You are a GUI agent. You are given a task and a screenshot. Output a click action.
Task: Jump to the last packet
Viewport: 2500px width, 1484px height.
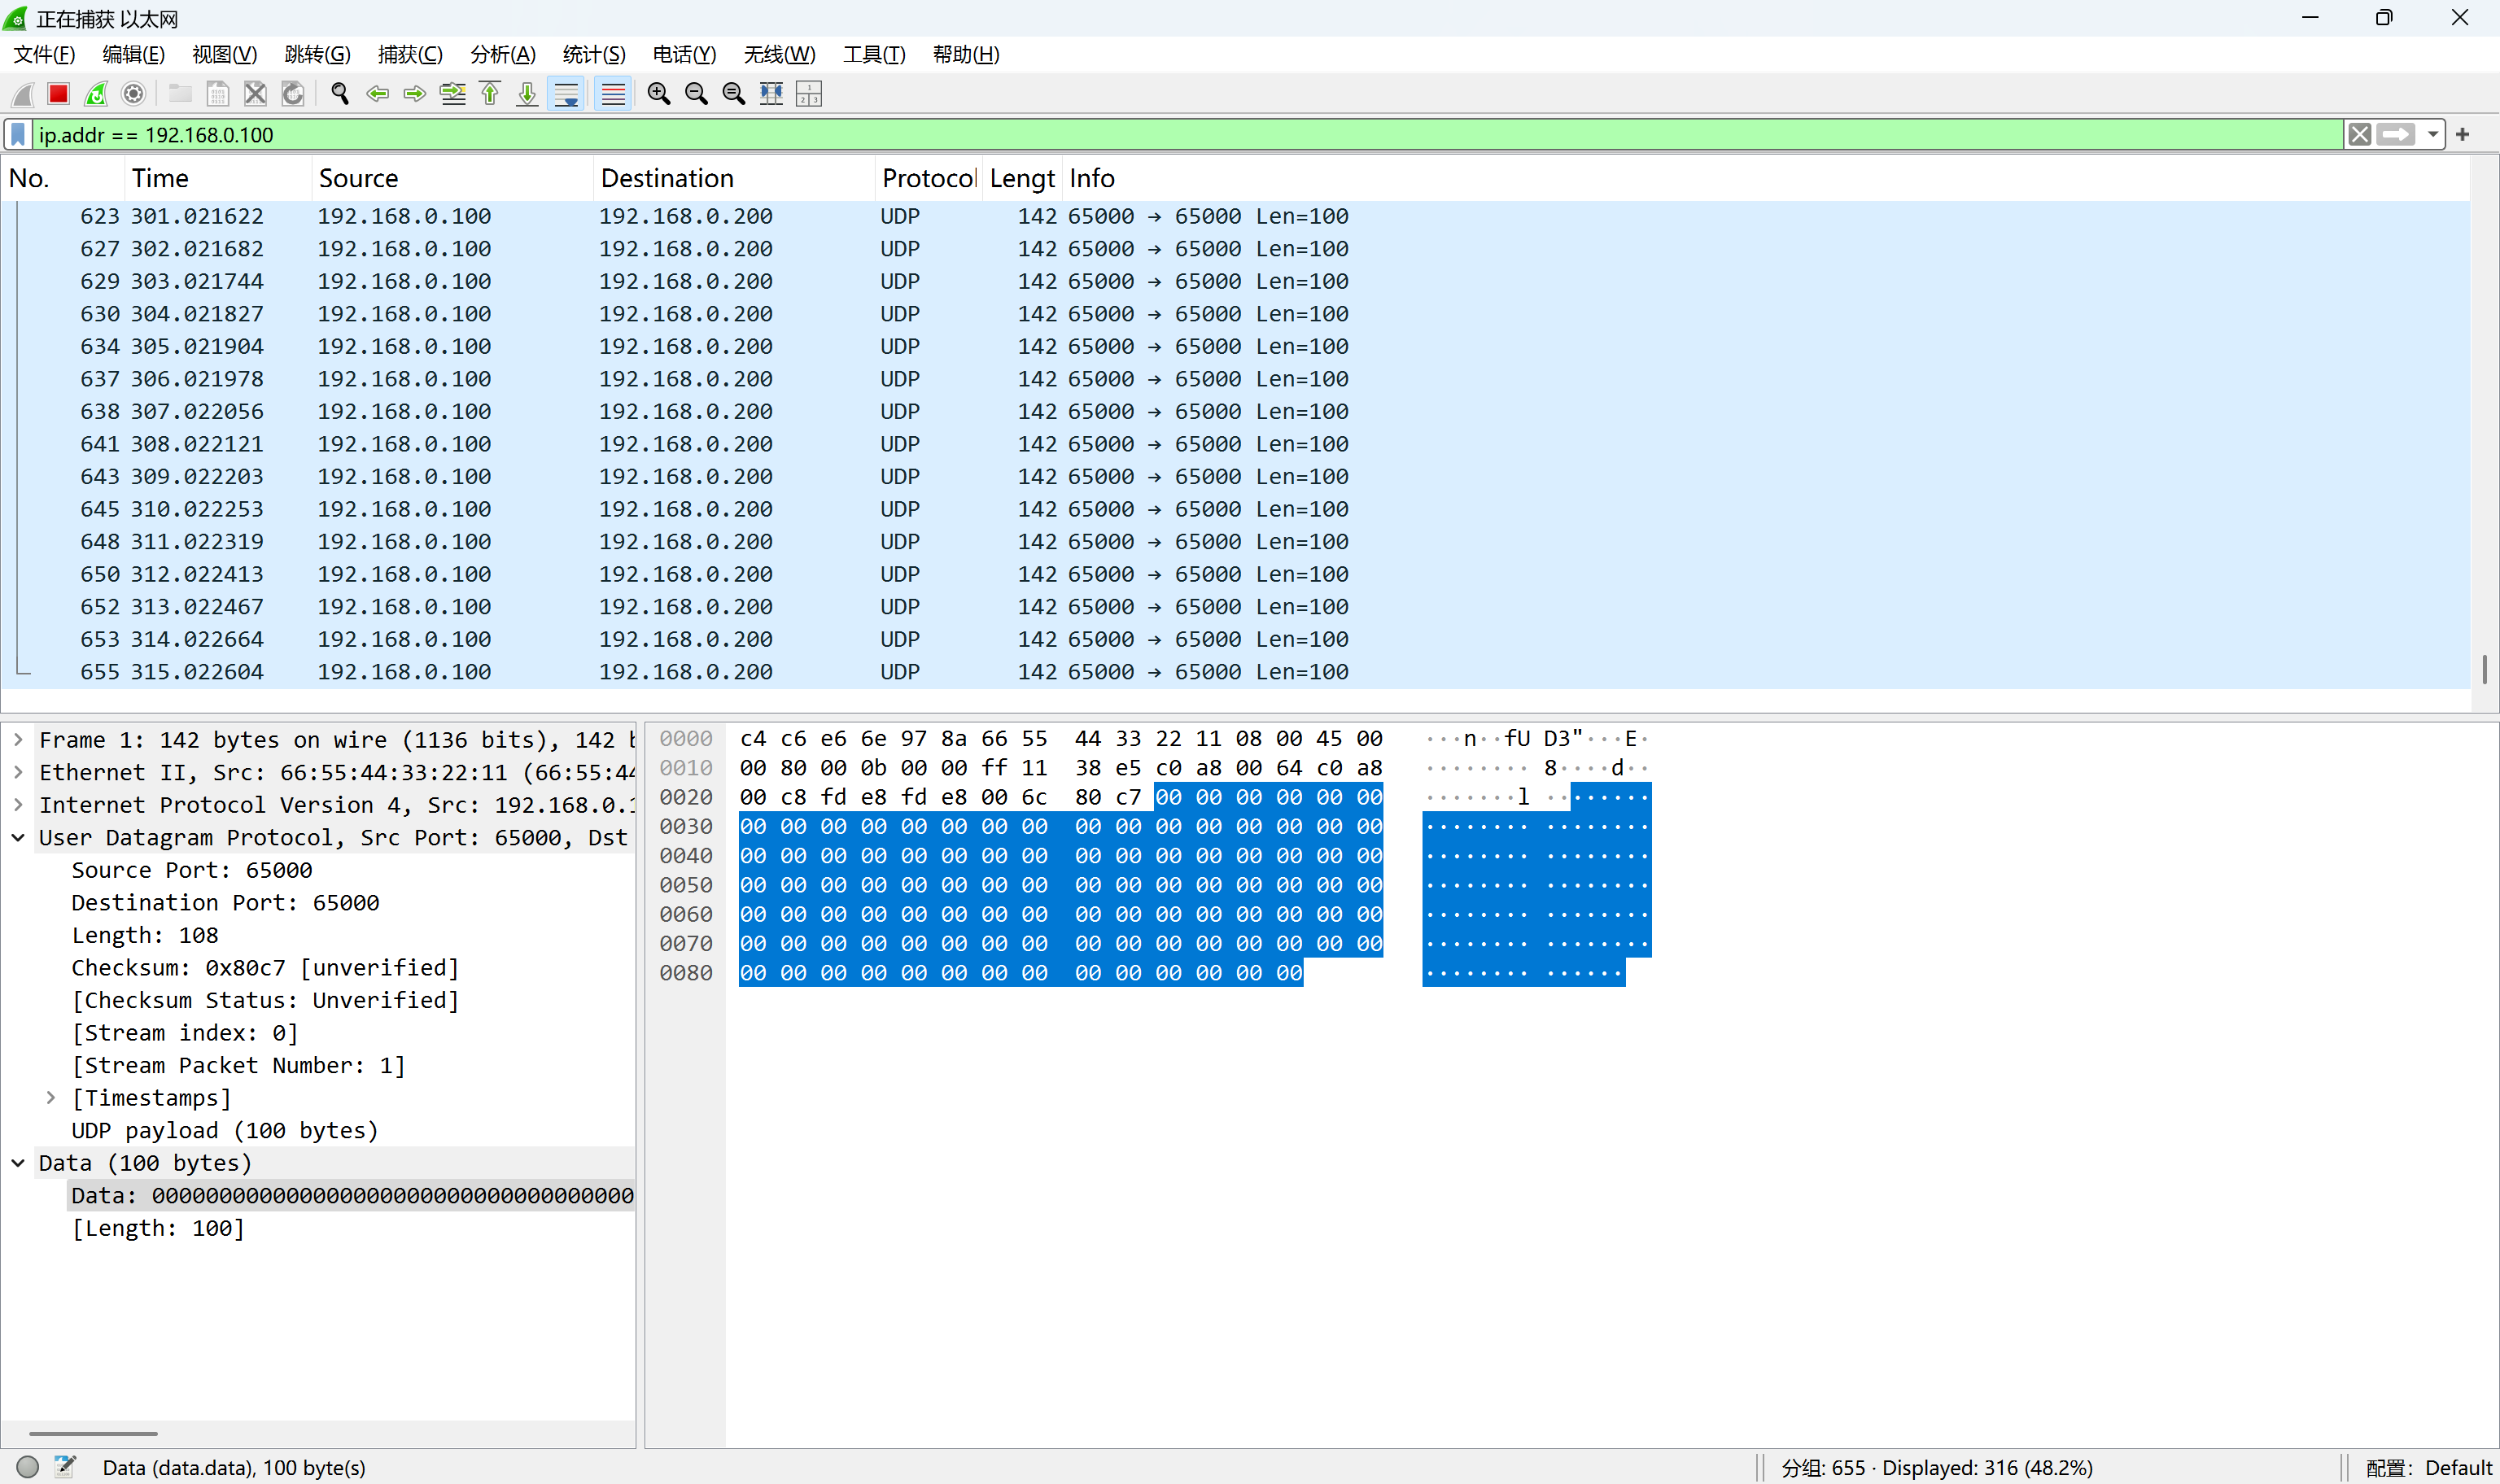point(527,94)
